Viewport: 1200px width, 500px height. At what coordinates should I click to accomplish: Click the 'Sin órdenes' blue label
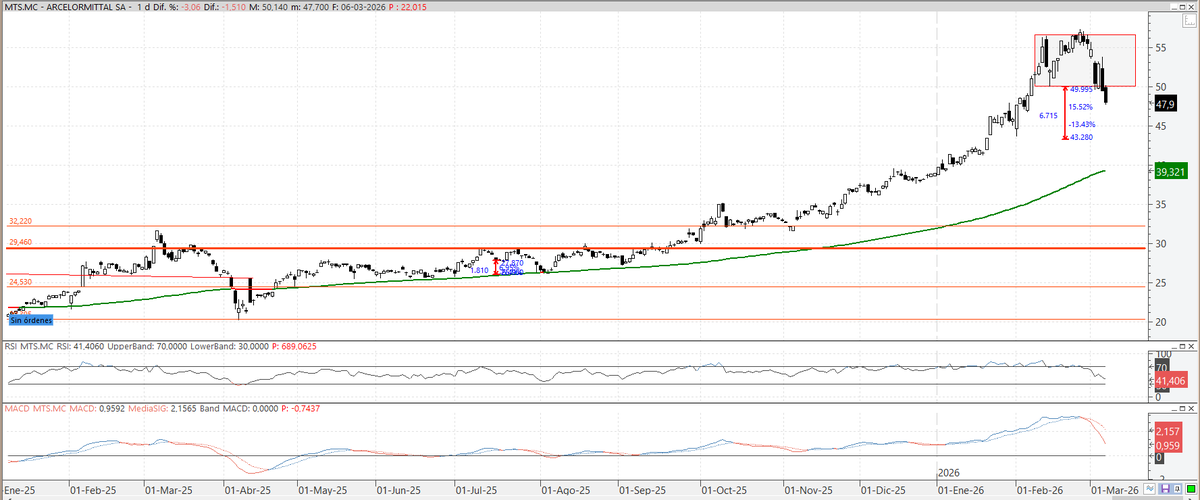tap(32, 319)
